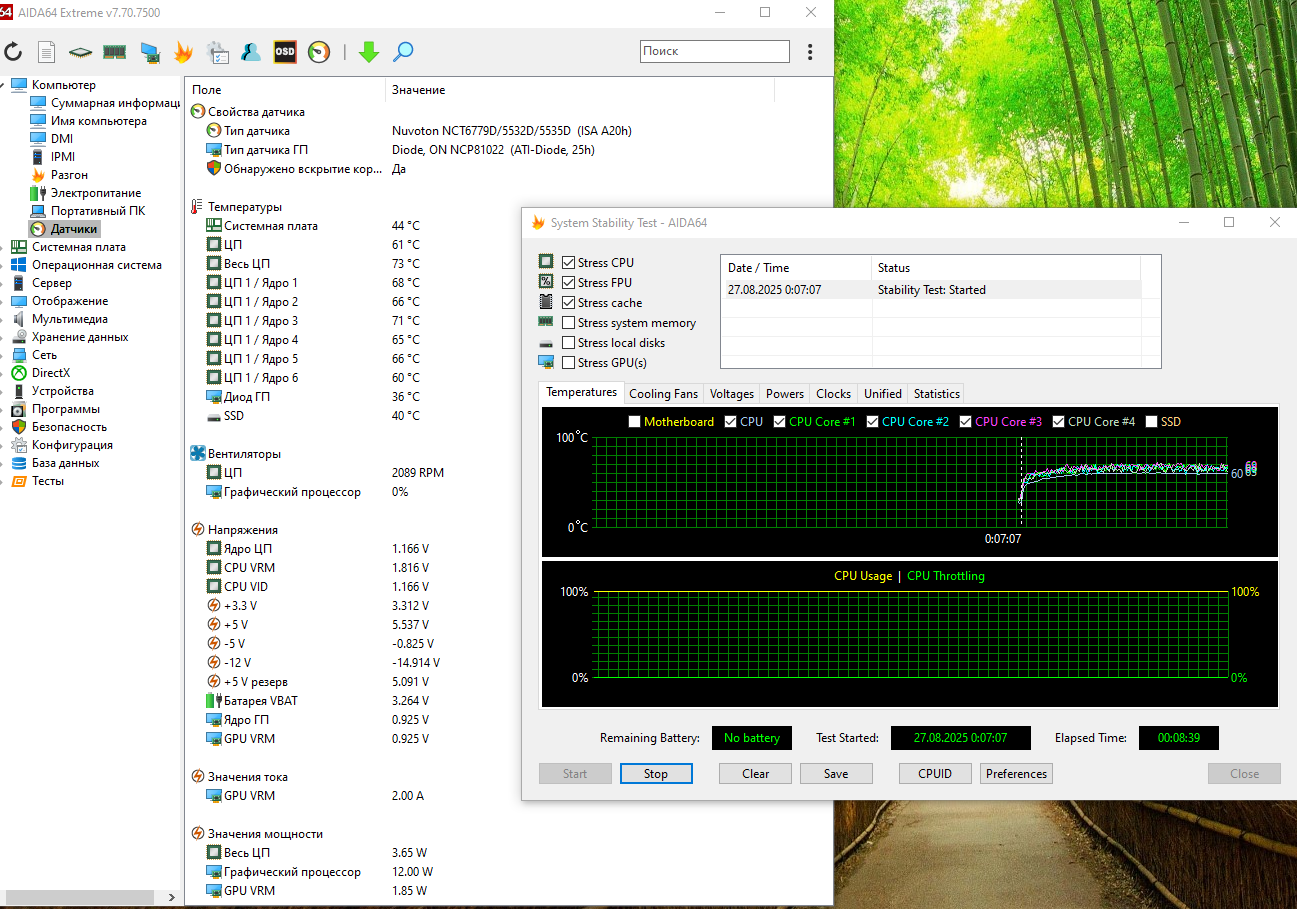
Task: Click the Refresh icon in the AIDA64 toolbar
Action: 13,52
